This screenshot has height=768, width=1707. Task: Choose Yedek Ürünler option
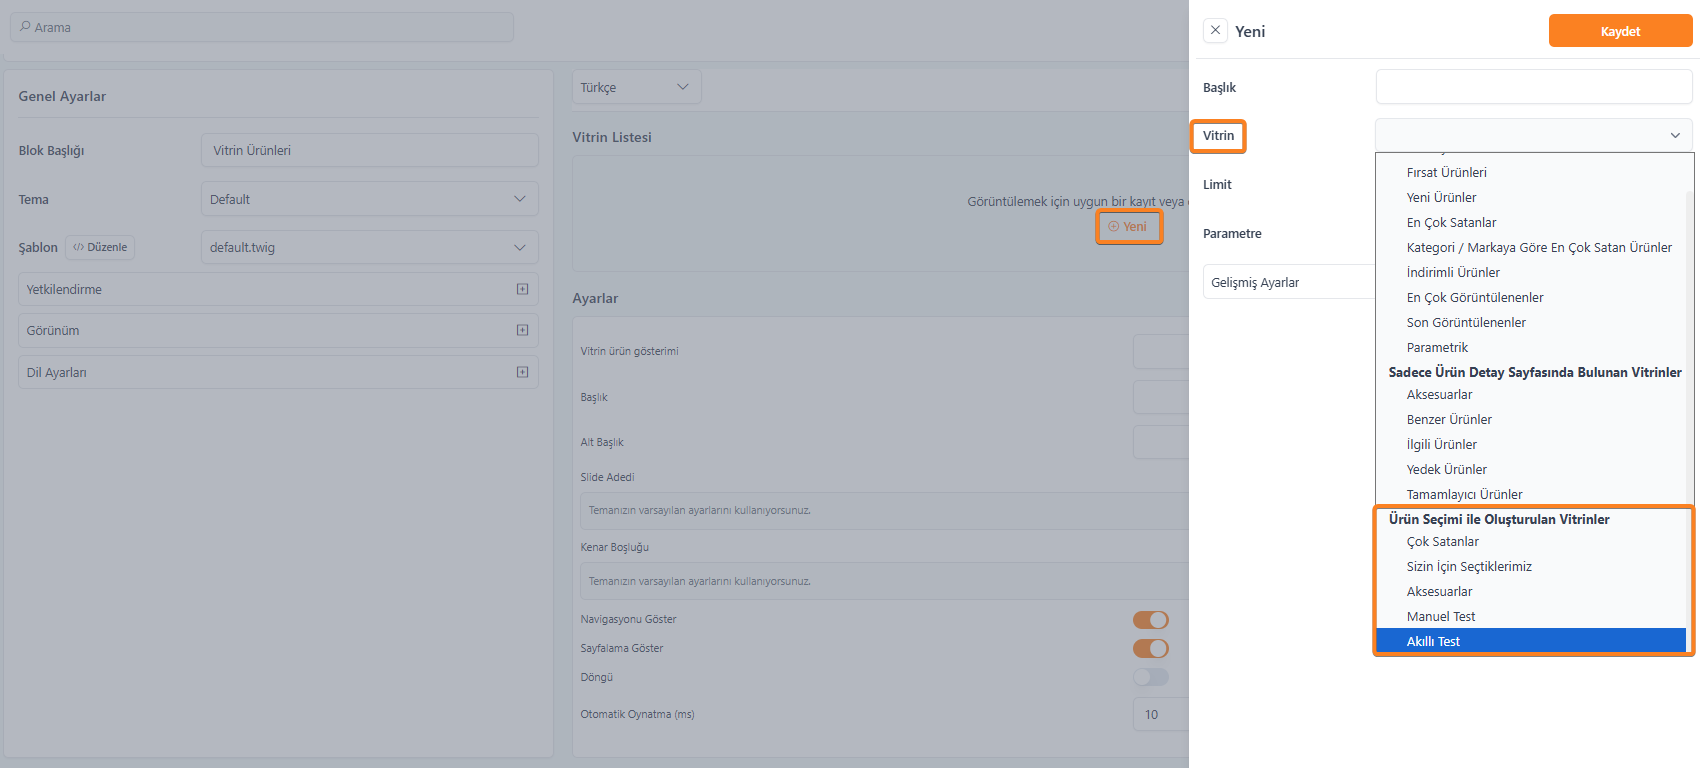pyautogui.click(x=1446, y=469)
